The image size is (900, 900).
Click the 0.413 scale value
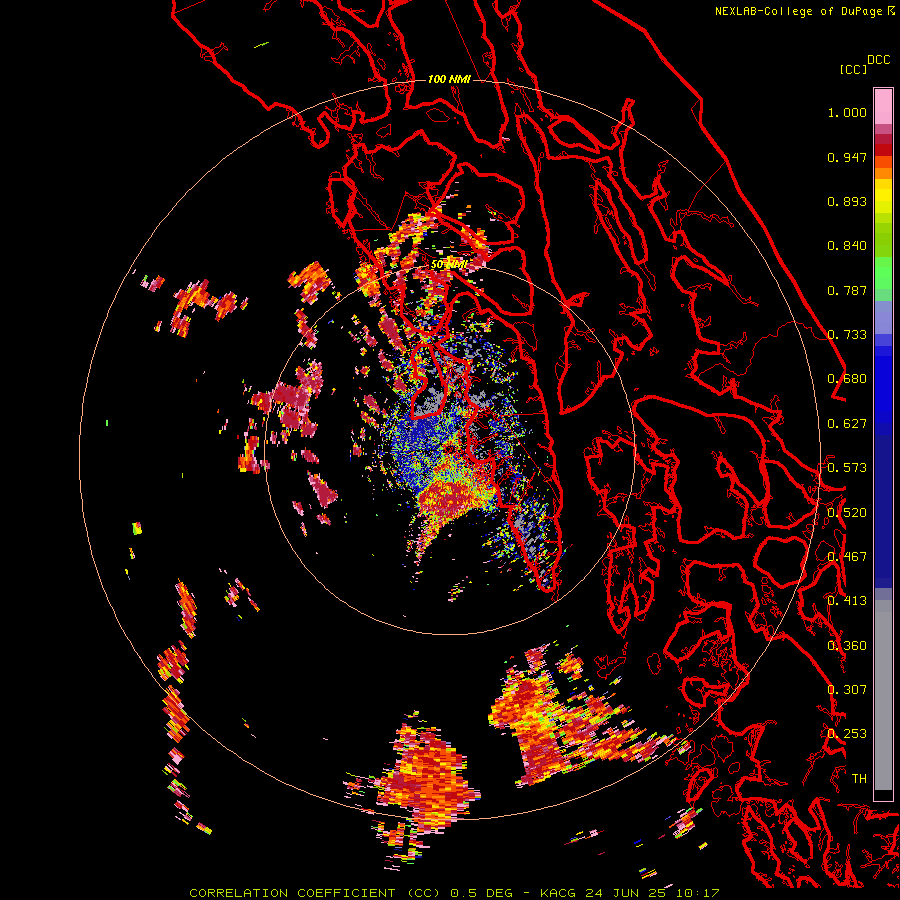click(x=847, y=601)
